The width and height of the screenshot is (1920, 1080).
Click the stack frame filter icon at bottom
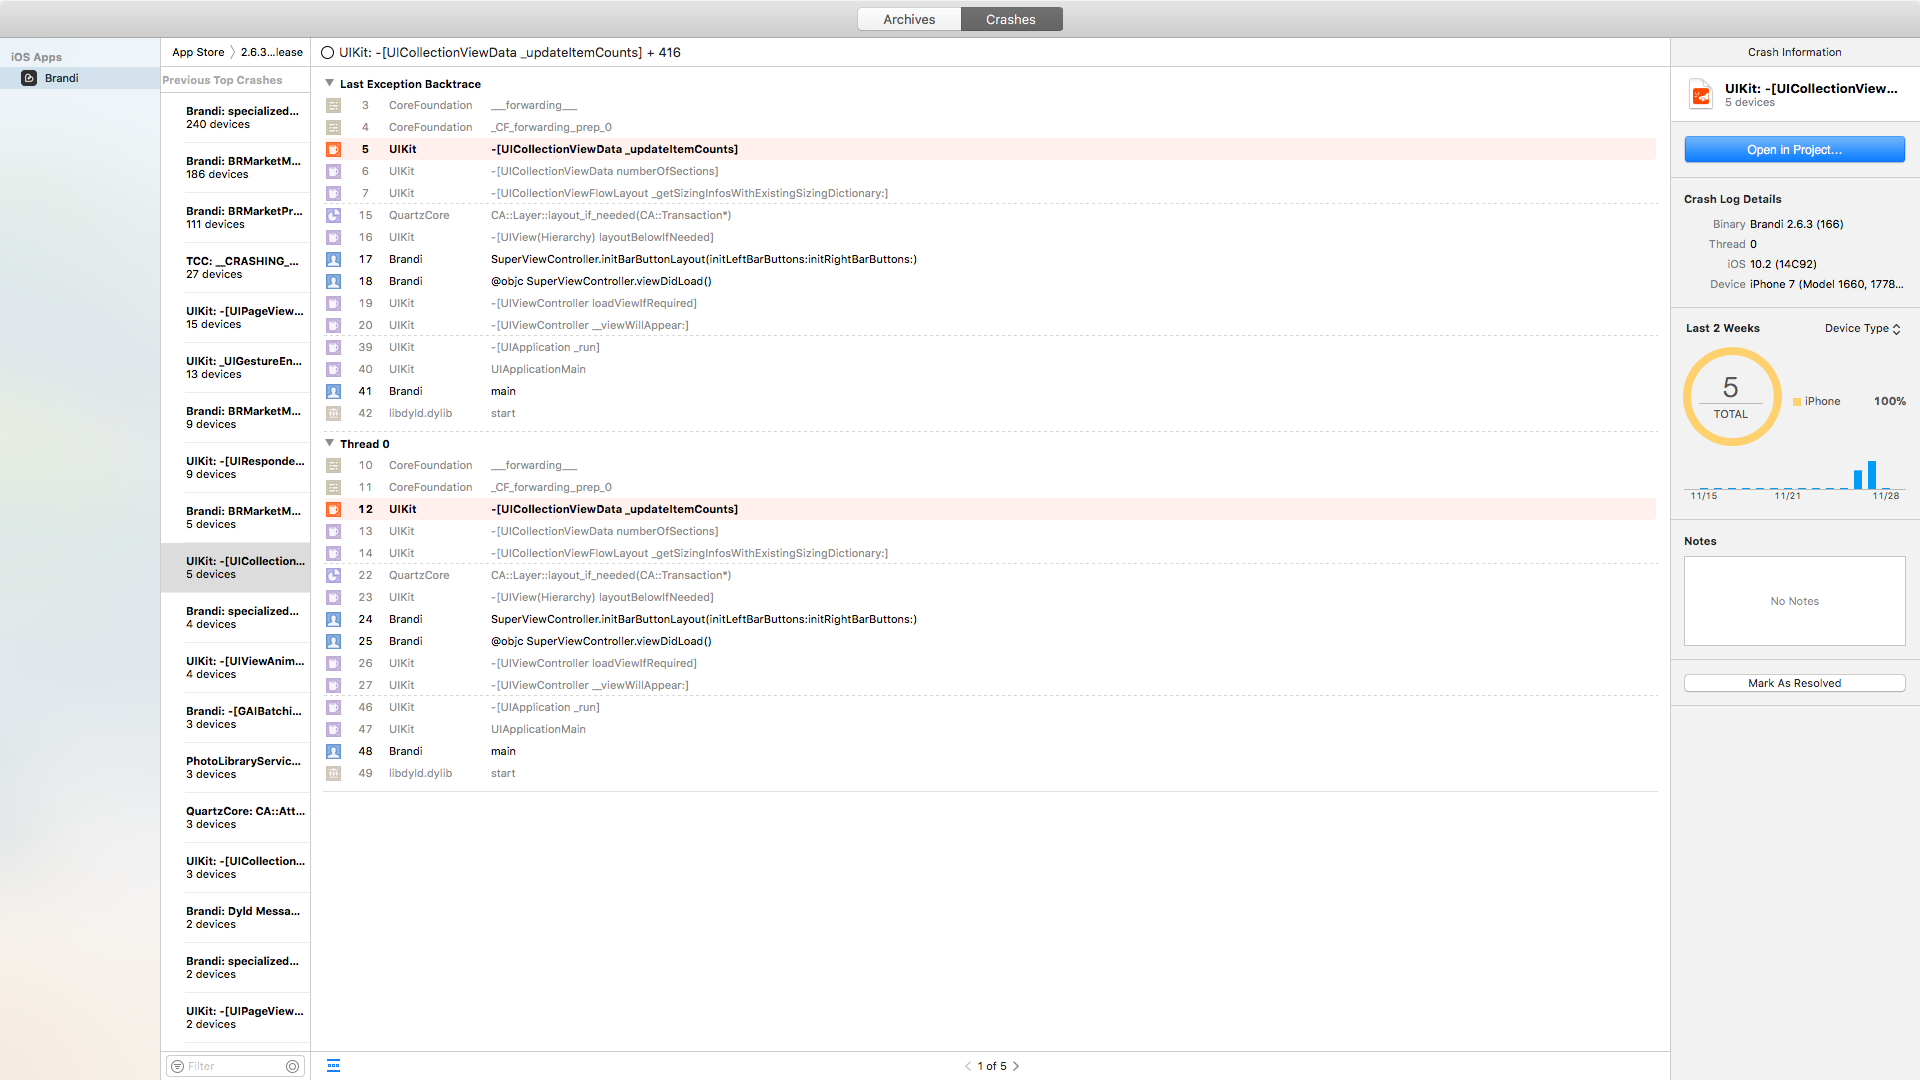(334, 1066)
